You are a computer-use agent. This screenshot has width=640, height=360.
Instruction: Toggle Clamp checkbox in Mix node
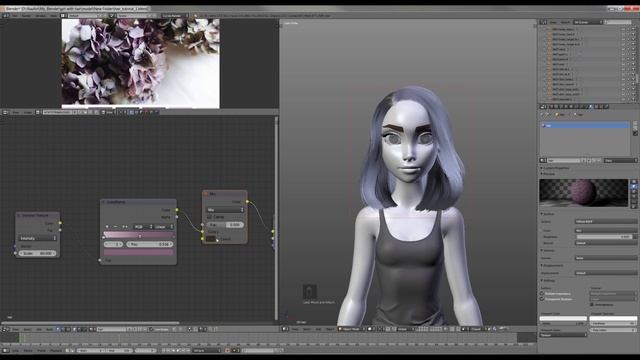coord(209,217)
